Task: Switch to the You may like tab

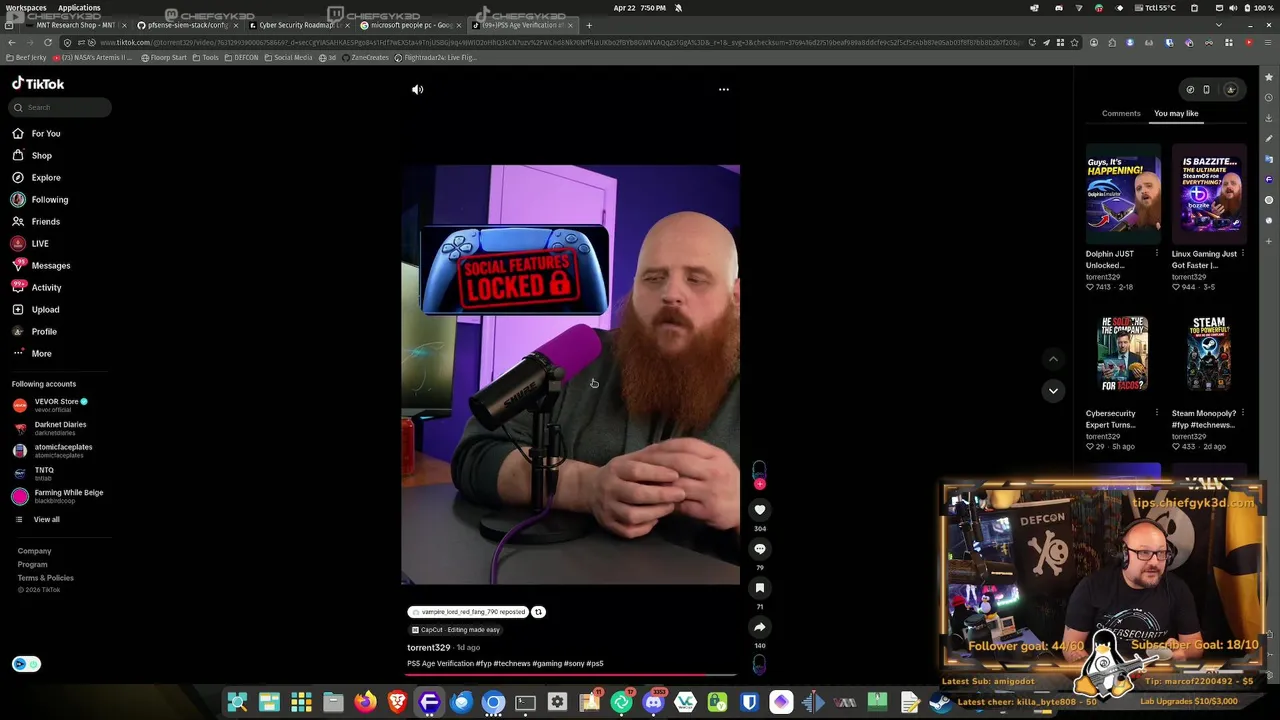Action: pos(1176,113)
